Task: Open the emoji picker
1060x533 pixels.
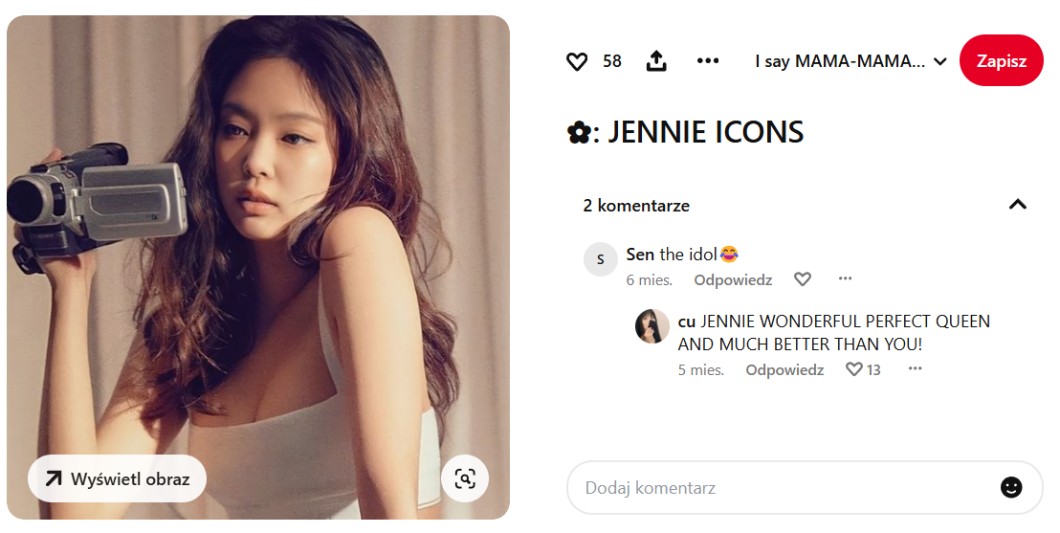Action: (x=1011, y=488)
